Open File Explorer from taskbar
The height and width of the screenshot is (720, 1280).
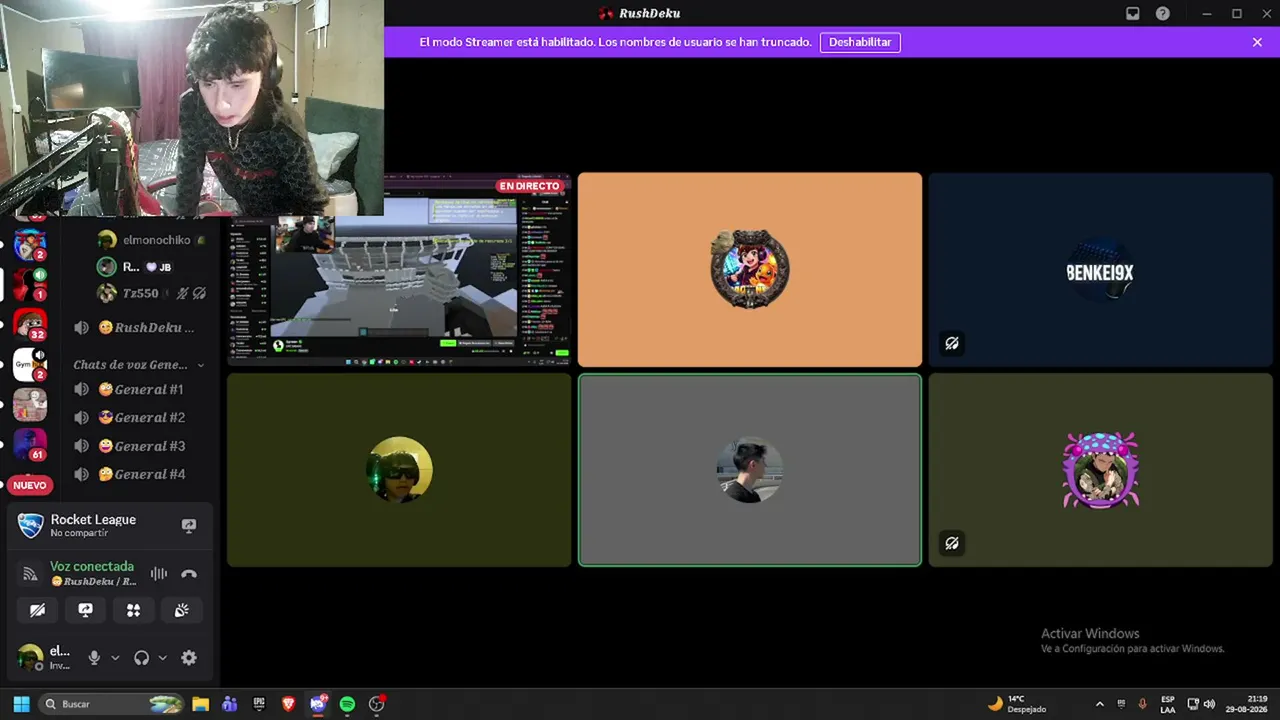[200, 704]
